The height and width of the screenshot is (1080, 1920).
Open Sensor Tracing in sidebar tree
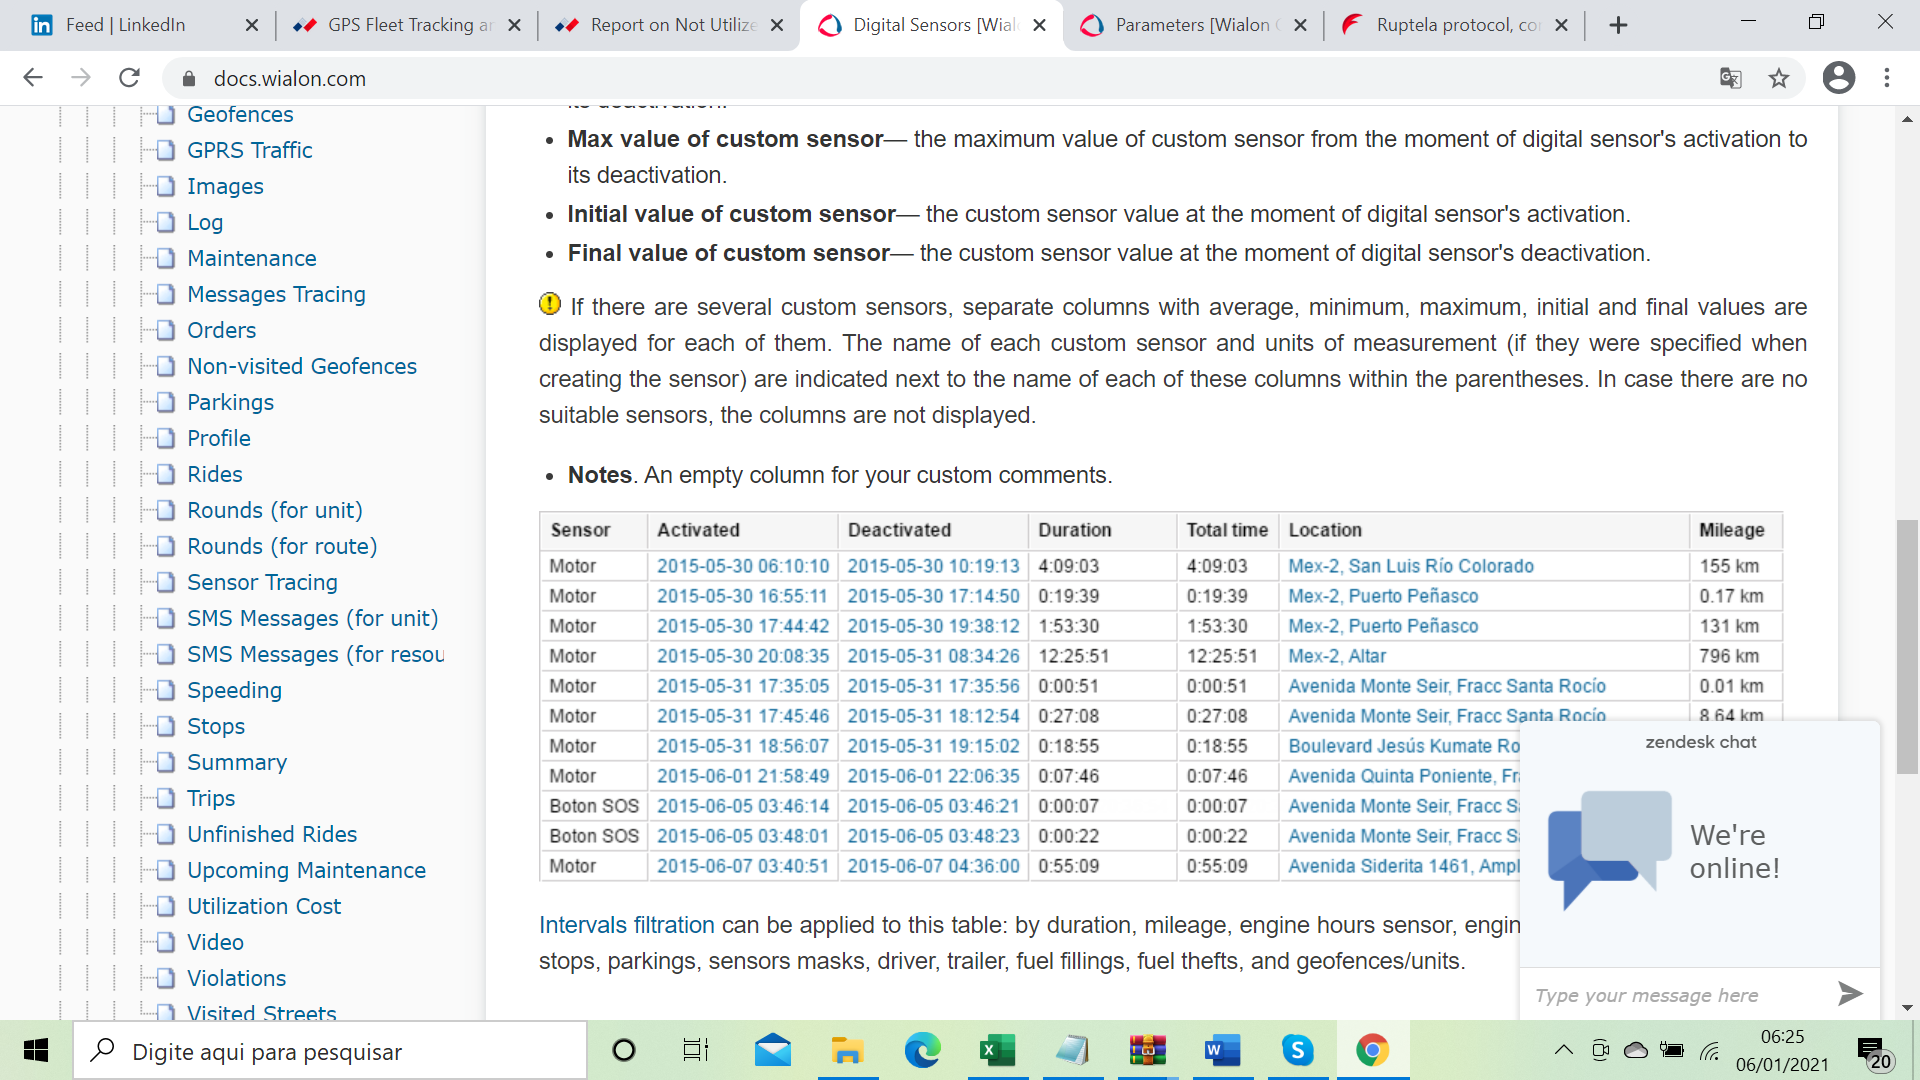262,582
